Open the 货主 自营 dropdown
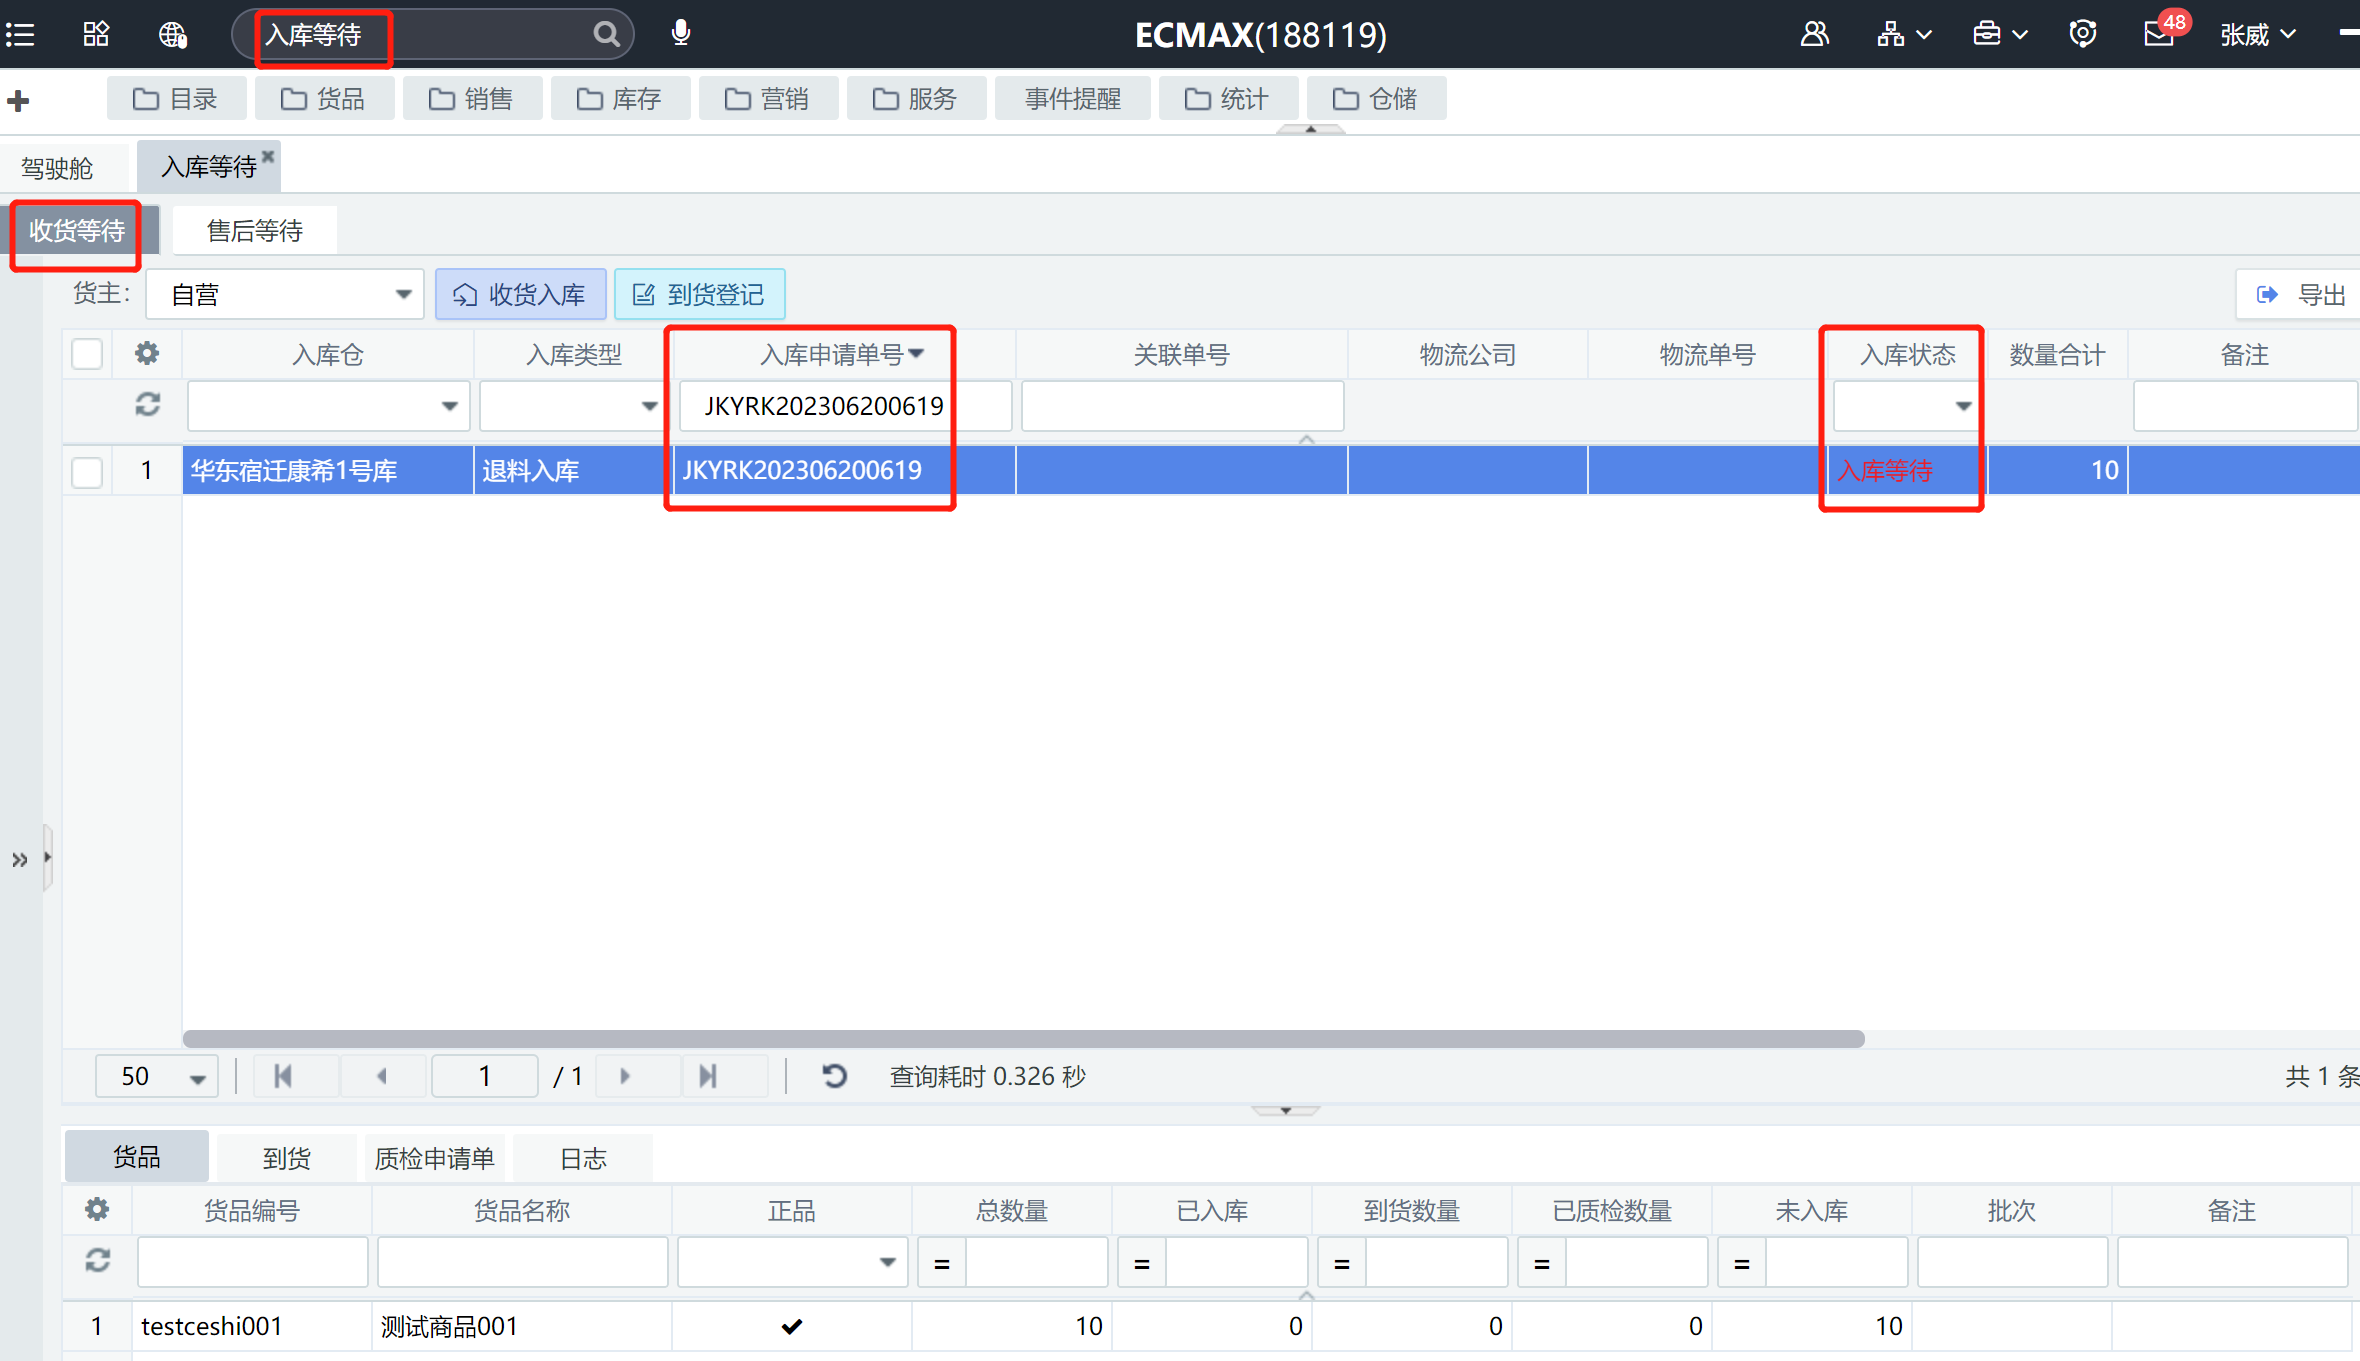Image resolution: width=2360 pixels, height=1361 pixels. point(285,294)
